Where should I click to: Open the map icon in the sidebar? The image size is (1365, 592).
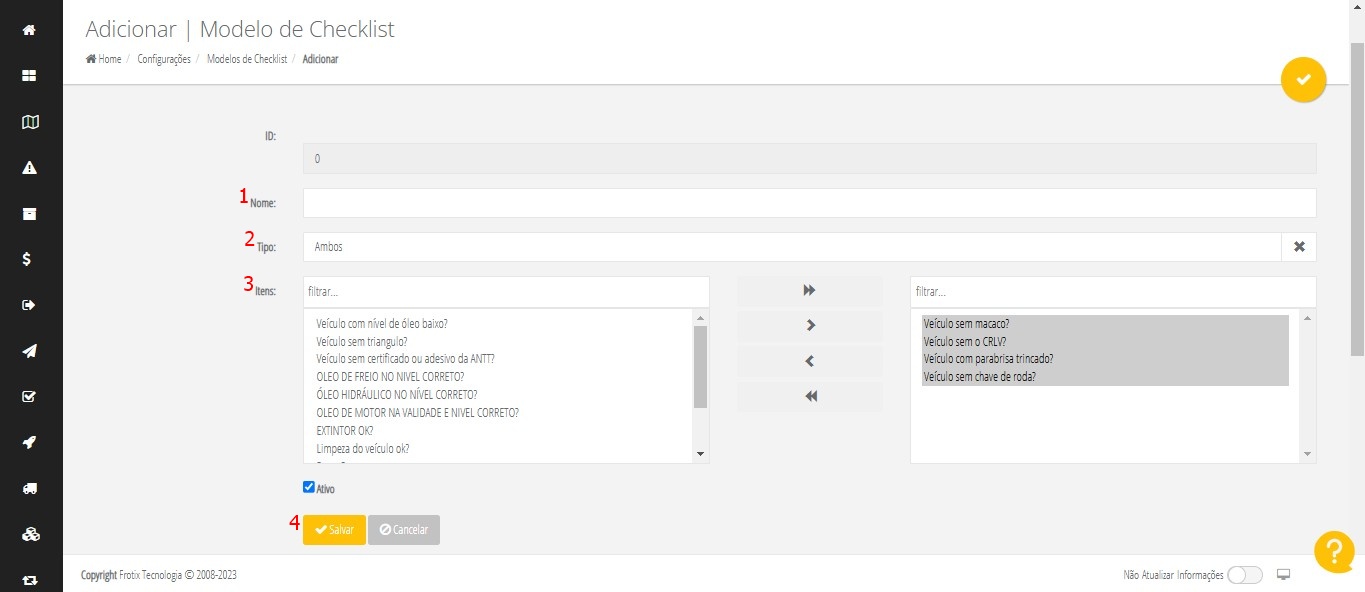30,122
